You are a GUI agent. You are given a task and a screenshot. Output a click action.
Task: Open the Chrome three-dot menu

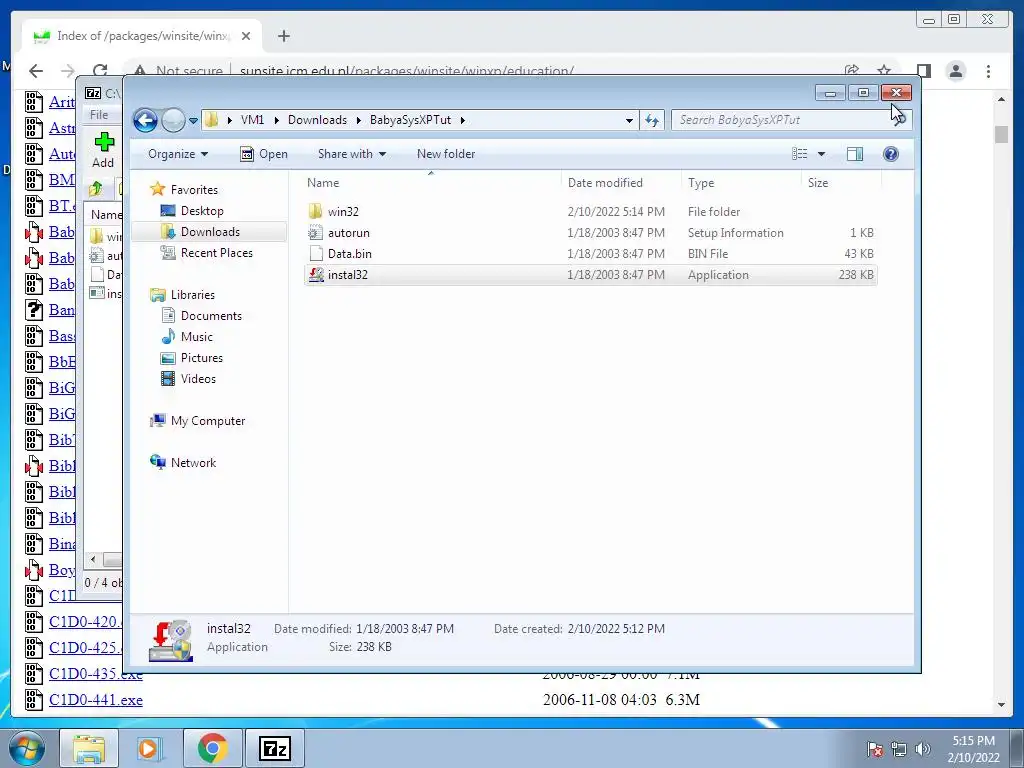(989, 71)
